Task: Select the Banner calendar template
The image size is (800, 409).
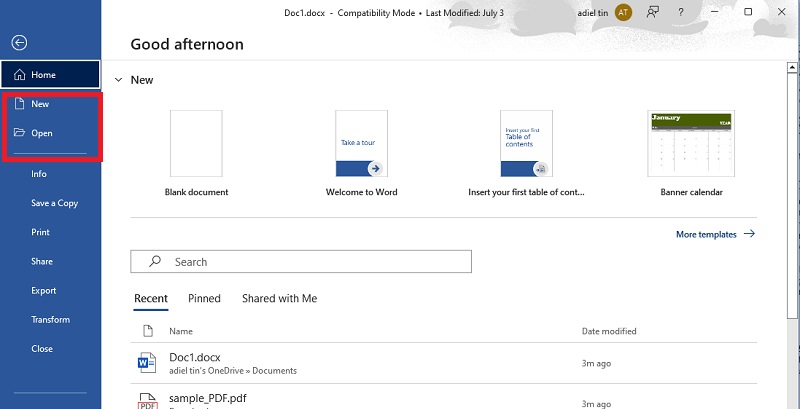Action: [691, 153]
